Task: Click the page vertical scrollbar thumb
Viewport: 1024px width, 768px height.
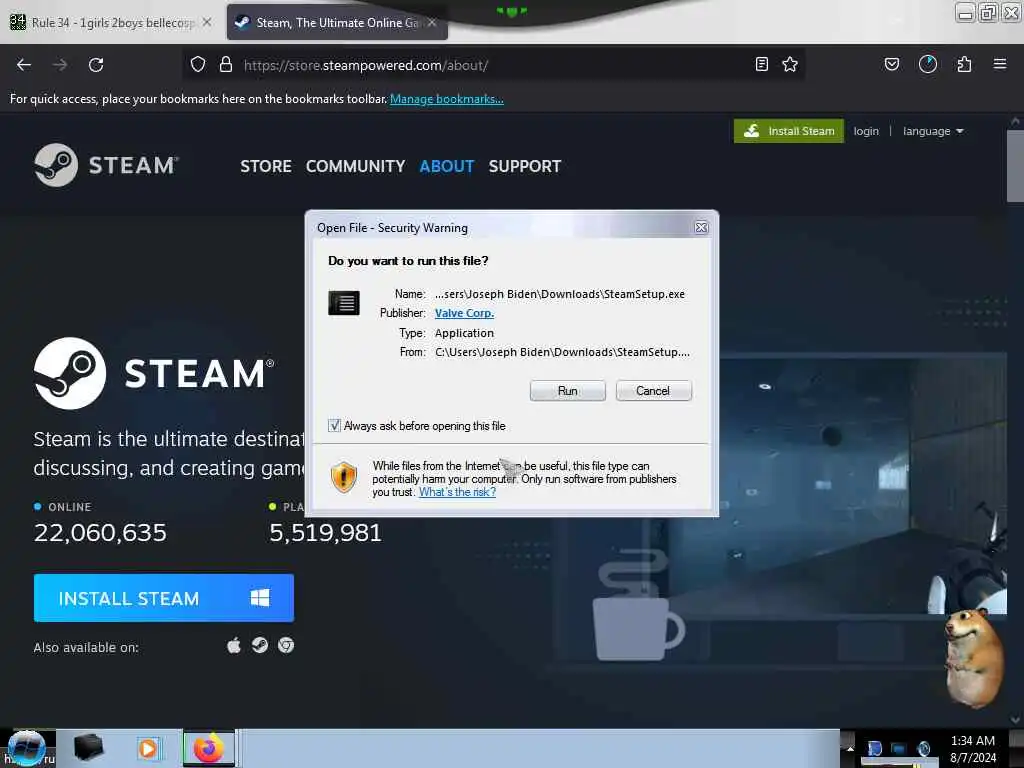Action: (1015, 166)
